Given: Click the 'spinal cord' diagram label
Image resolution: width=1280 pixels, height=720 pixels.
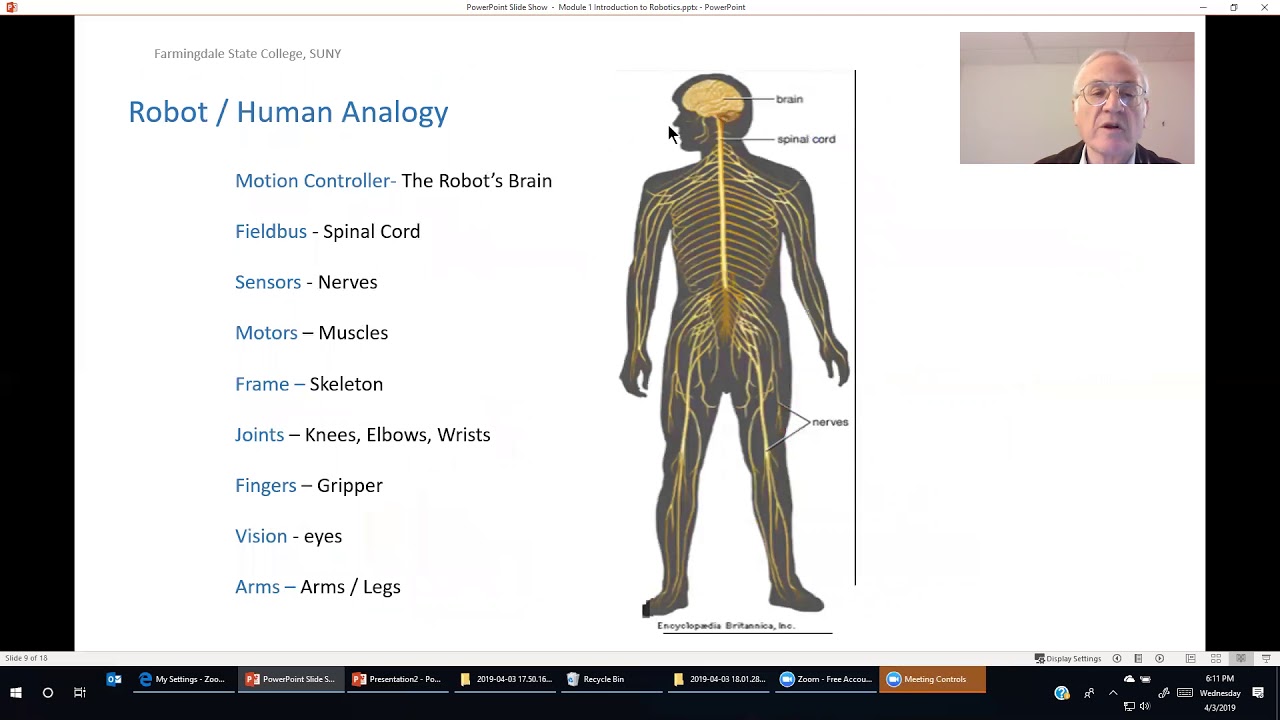Looking at the screenshot, I should pos(806,139).
